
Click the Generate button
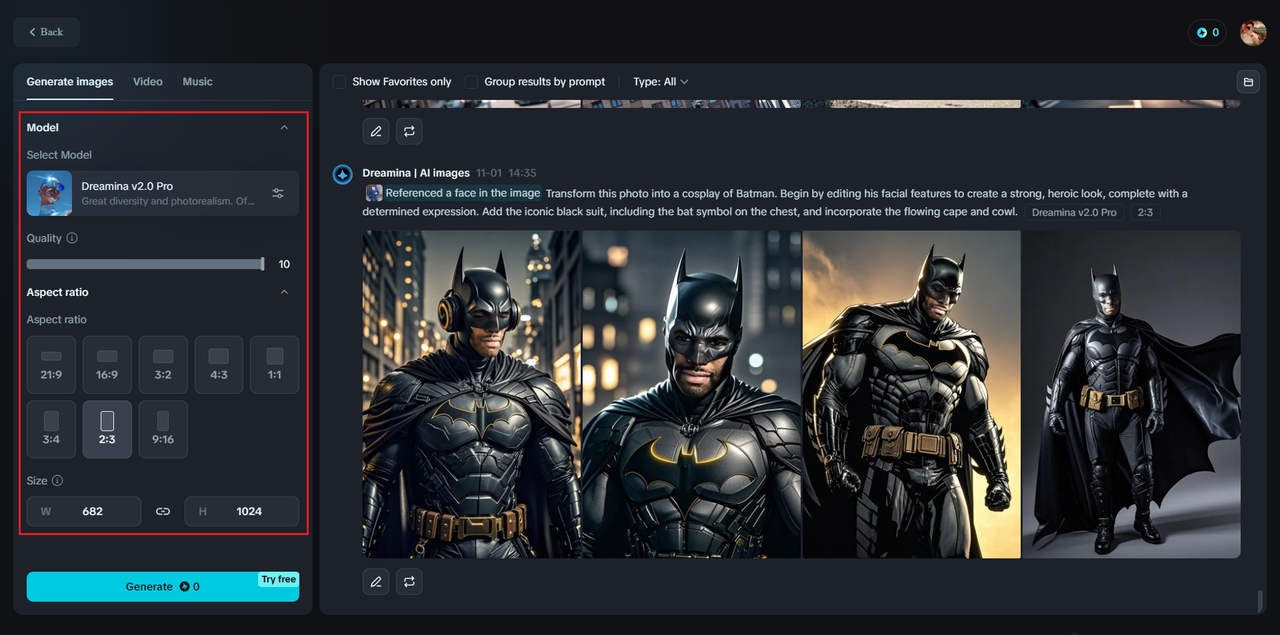click(x=163, y=587)
